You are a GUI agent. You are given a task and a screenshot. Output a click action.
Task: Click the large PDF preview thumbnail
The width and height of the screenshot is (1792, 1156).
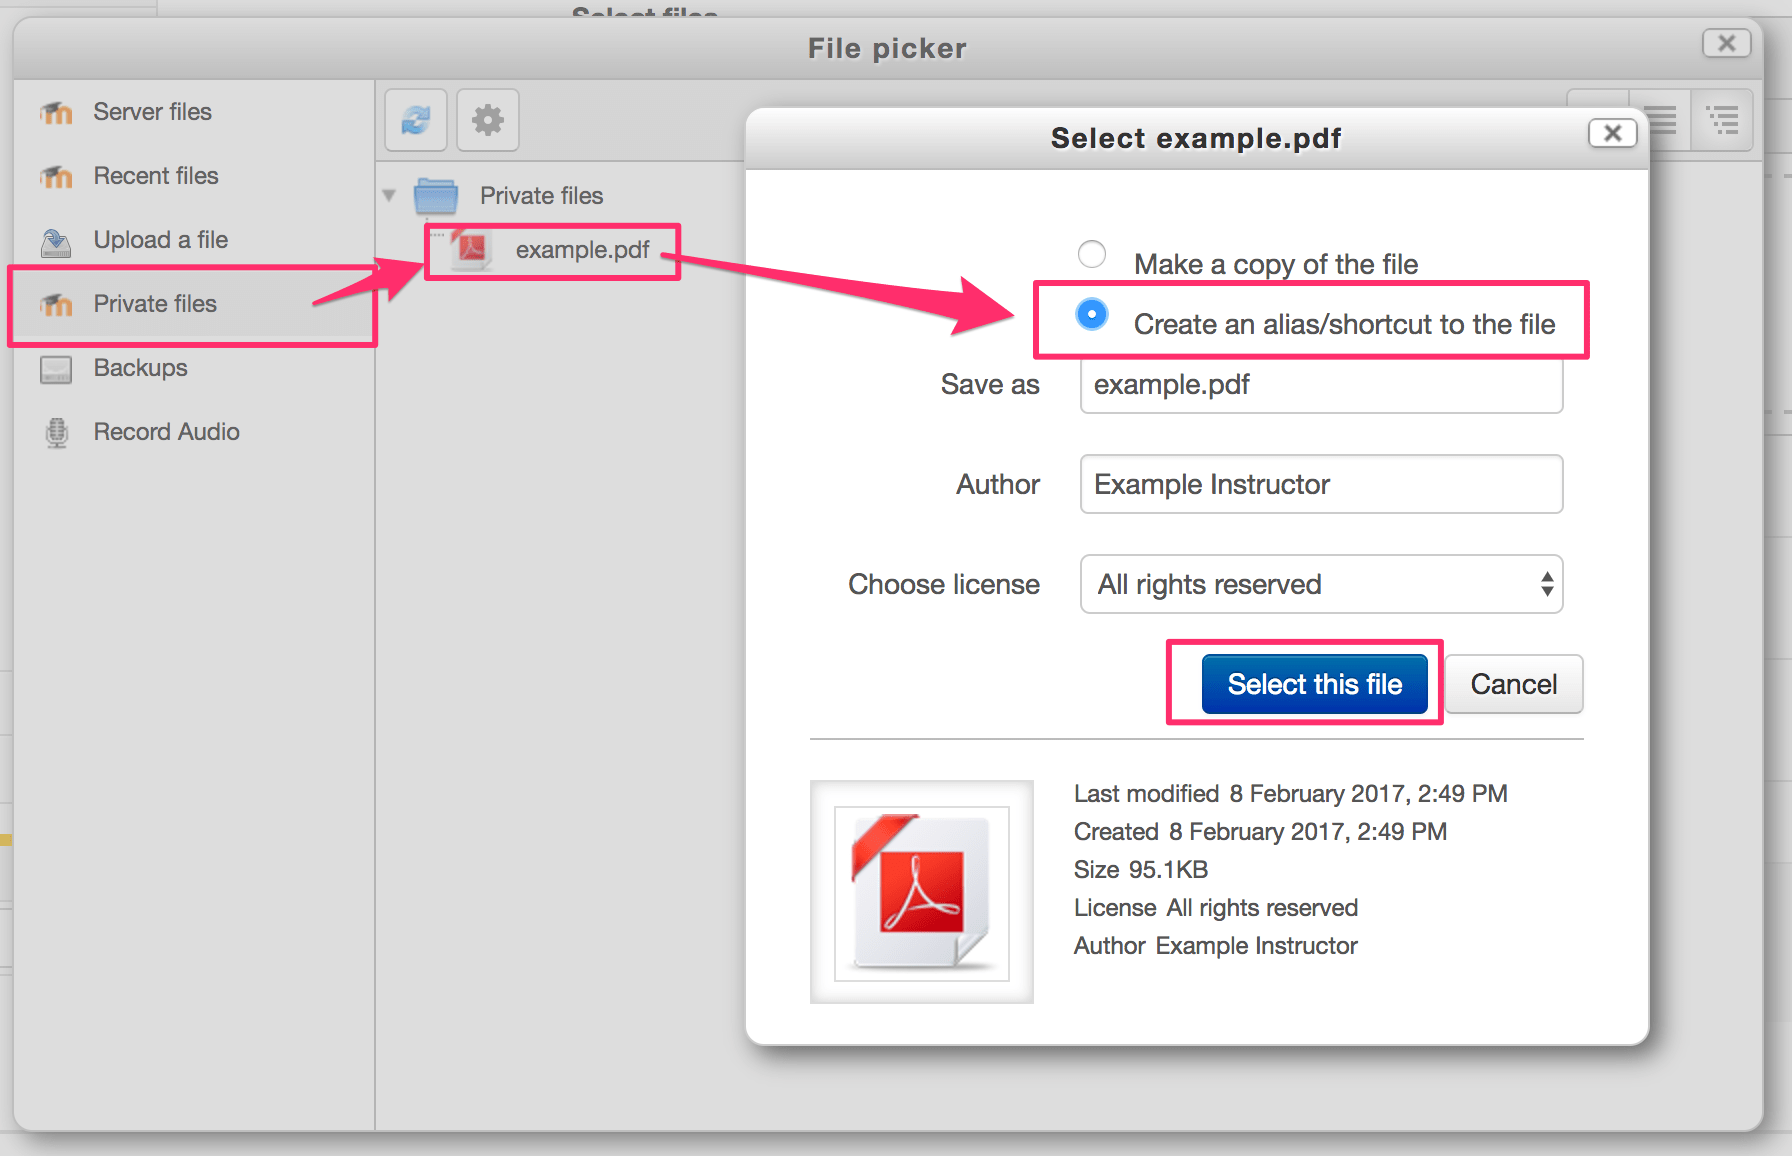pyautogui.click(x=921, y=892)
